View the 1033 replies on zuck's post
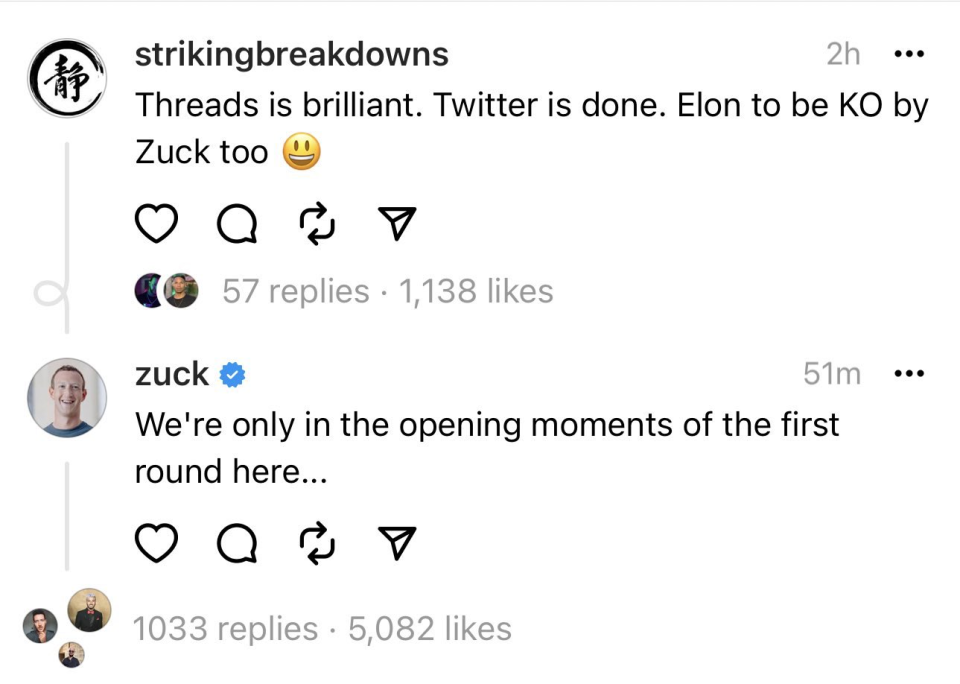Screen dimensions: 960x684 click(x=225, y=629)
